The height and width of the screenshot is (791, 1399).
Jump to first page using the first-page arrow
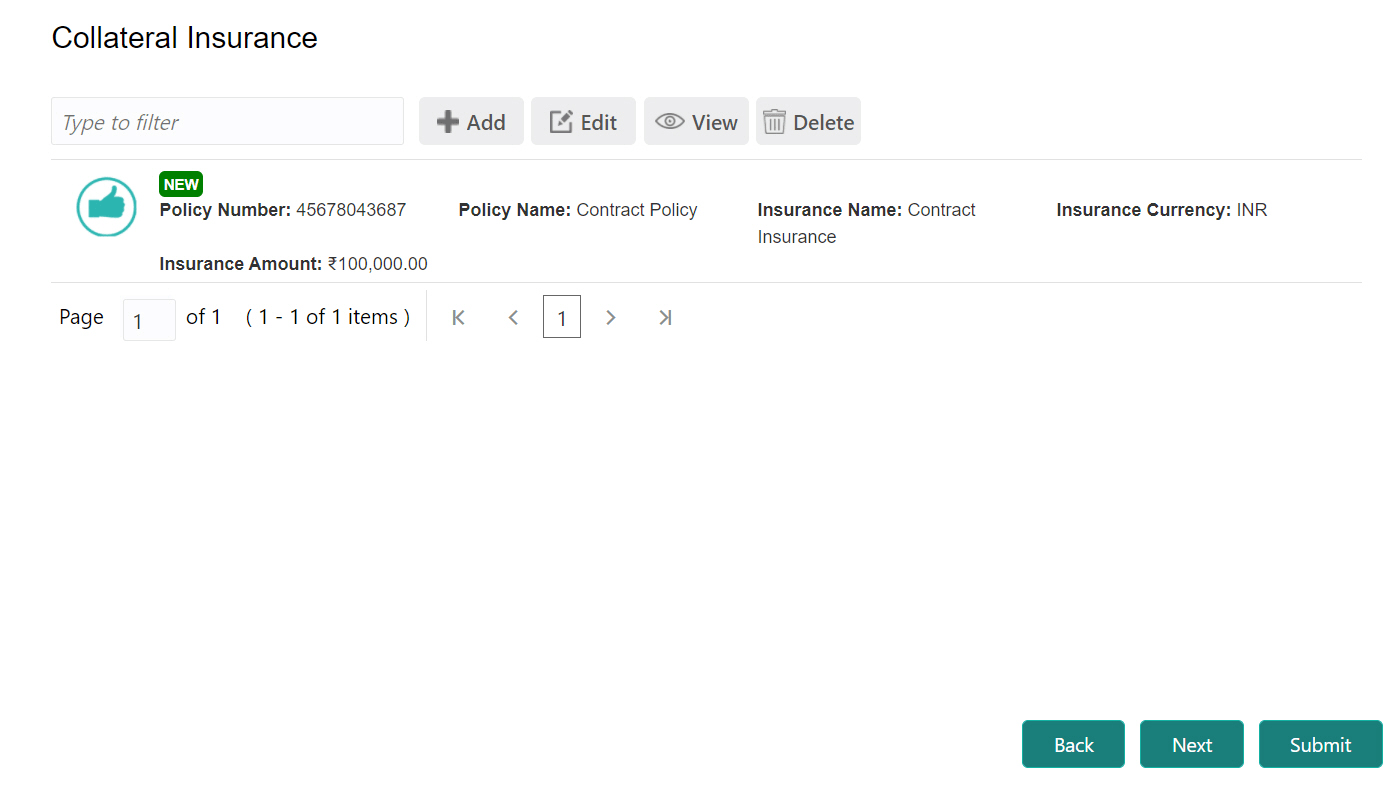click(457, 317)
